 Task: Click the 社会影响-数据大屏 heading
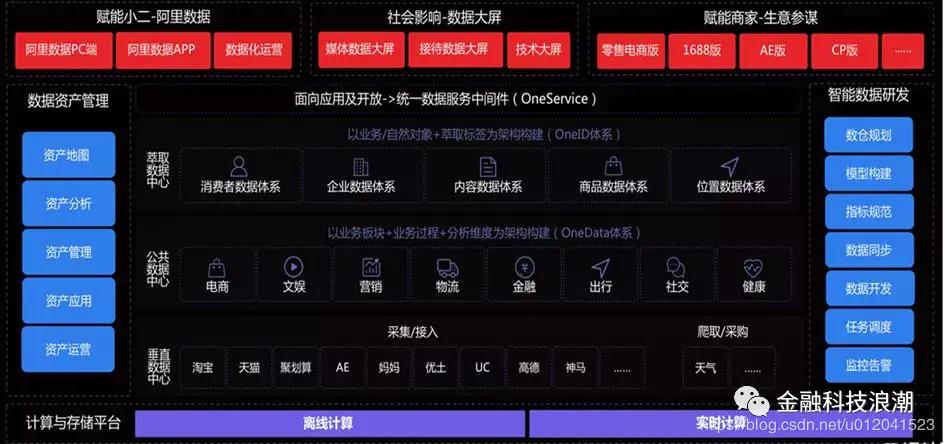[445, 16]
